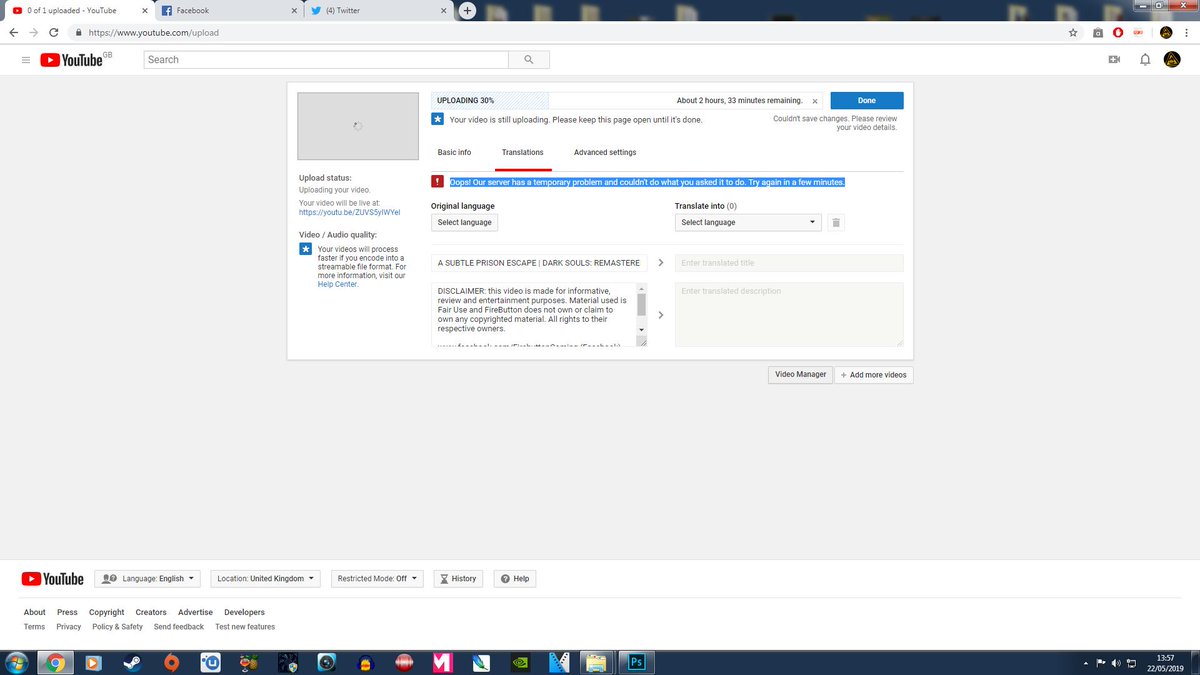Open the About footer link
1200x675 pixels.
coord(35,612)
